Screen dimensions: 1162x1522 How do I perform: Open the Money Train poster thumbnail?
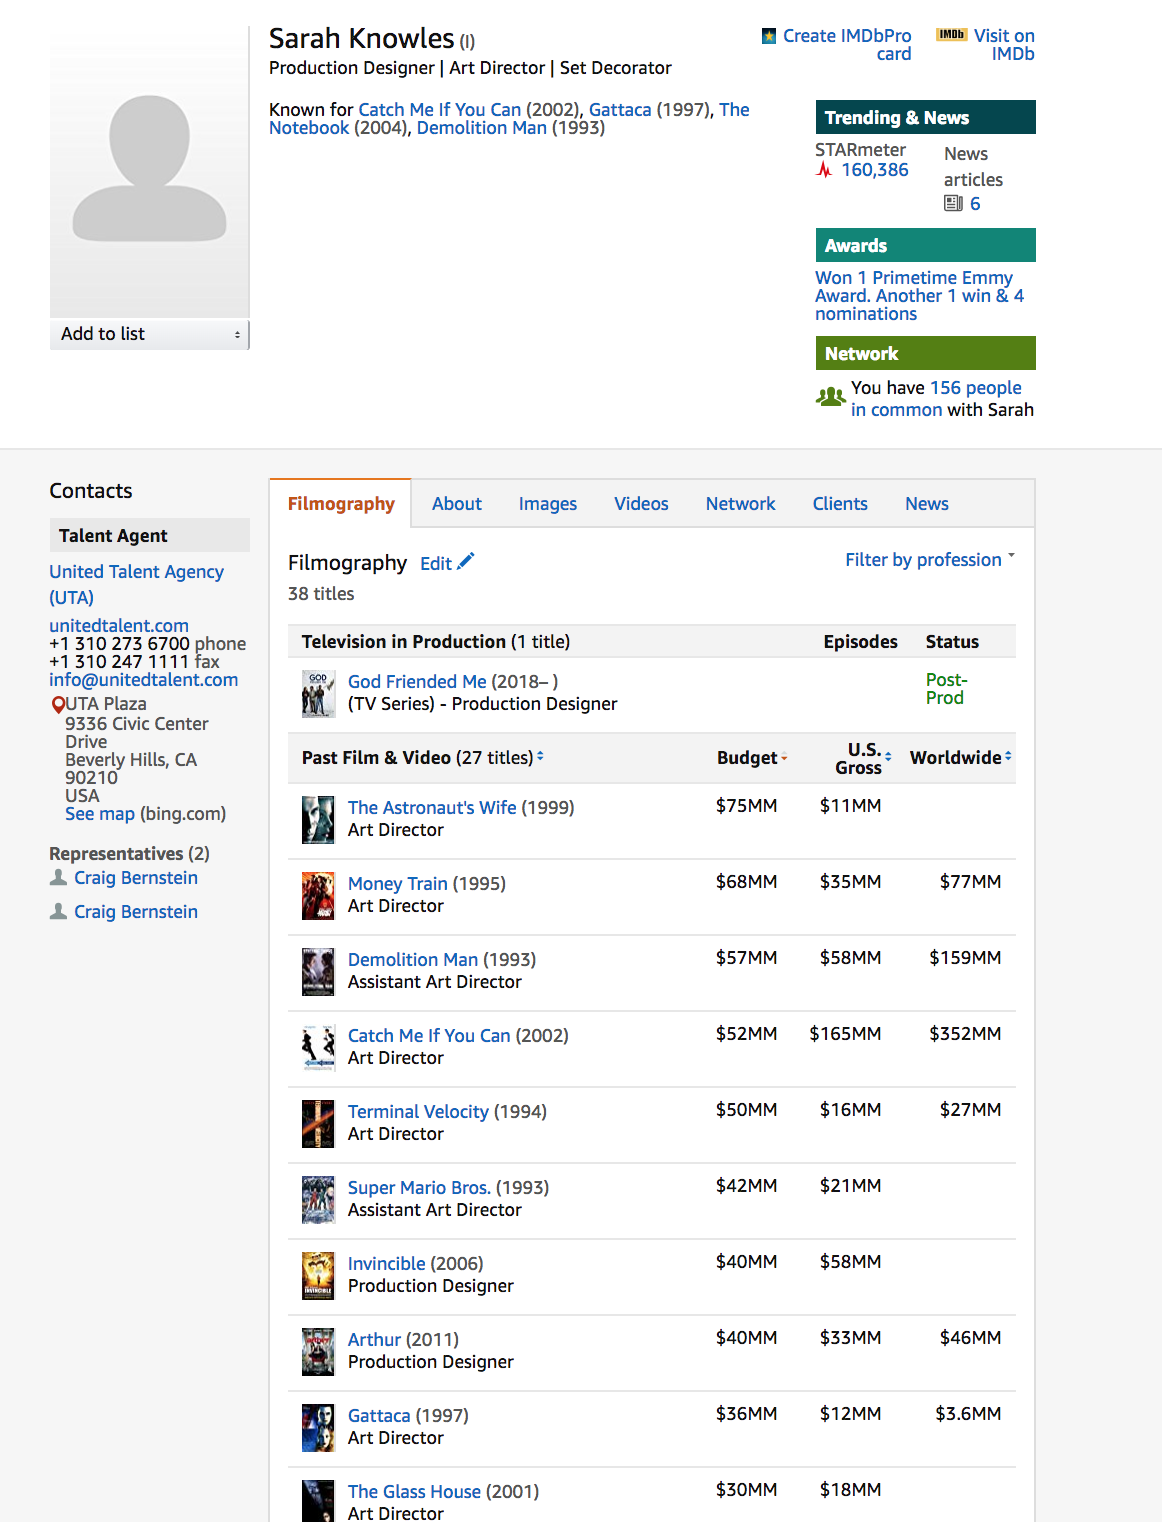(x=318, y=896)
